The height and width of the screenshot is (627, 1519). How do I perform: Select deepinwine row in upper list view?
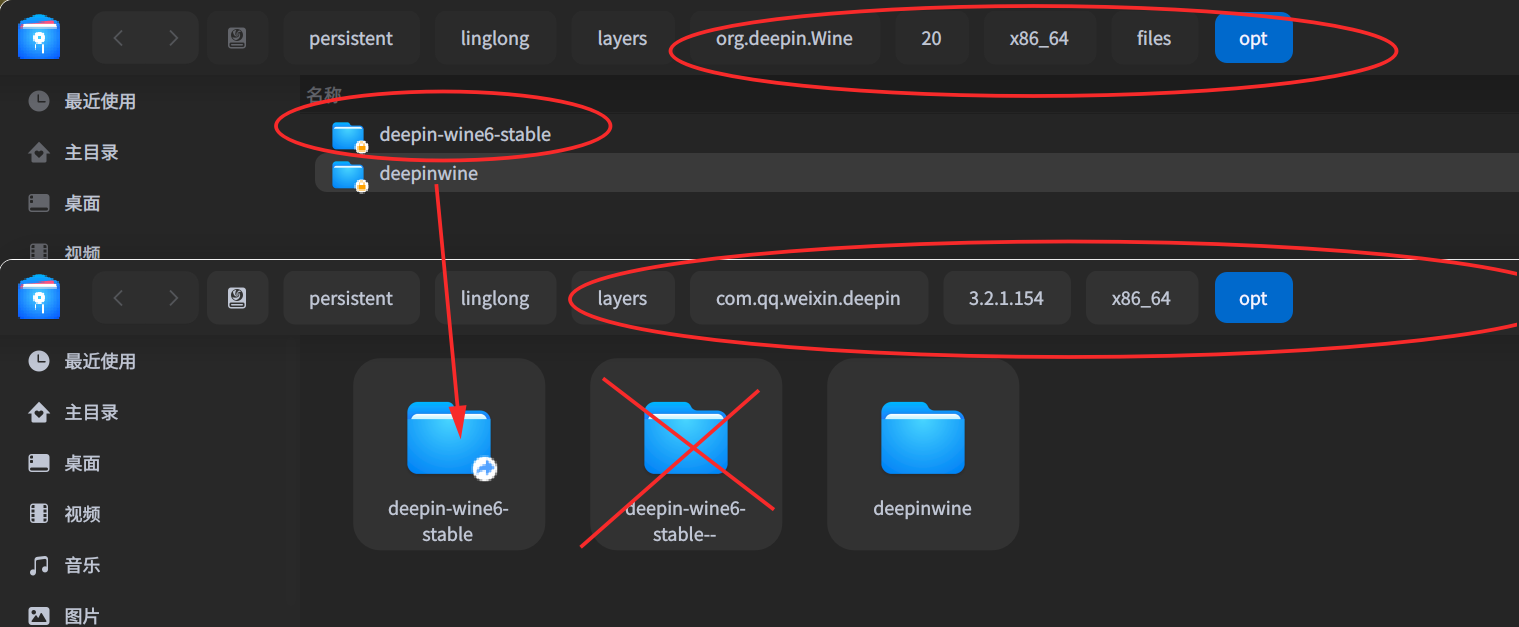pyautogui.click(x=916, y=174)
